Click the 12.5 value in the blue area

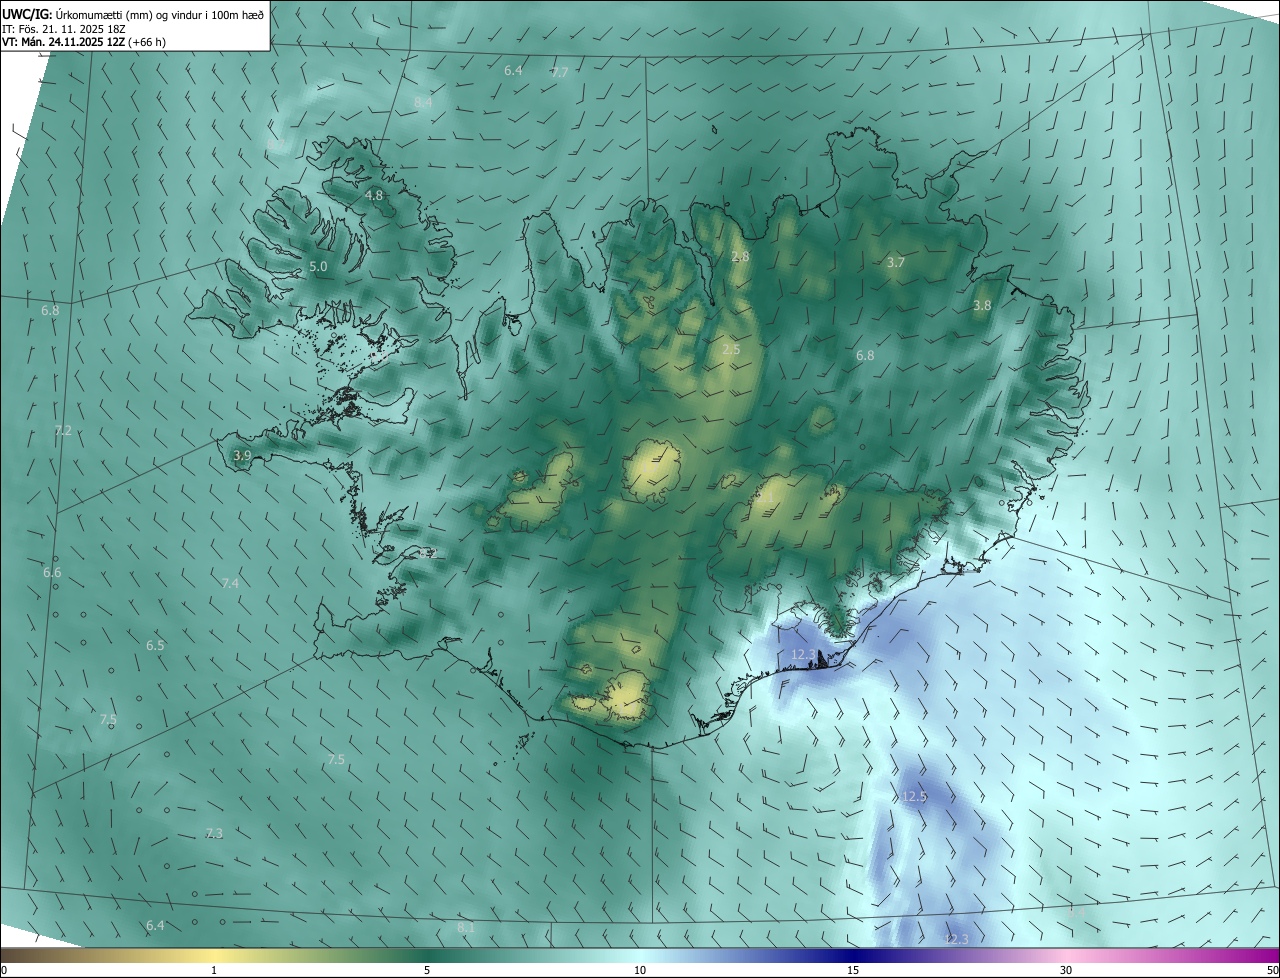pyautogui.click(x=914, y=796)
